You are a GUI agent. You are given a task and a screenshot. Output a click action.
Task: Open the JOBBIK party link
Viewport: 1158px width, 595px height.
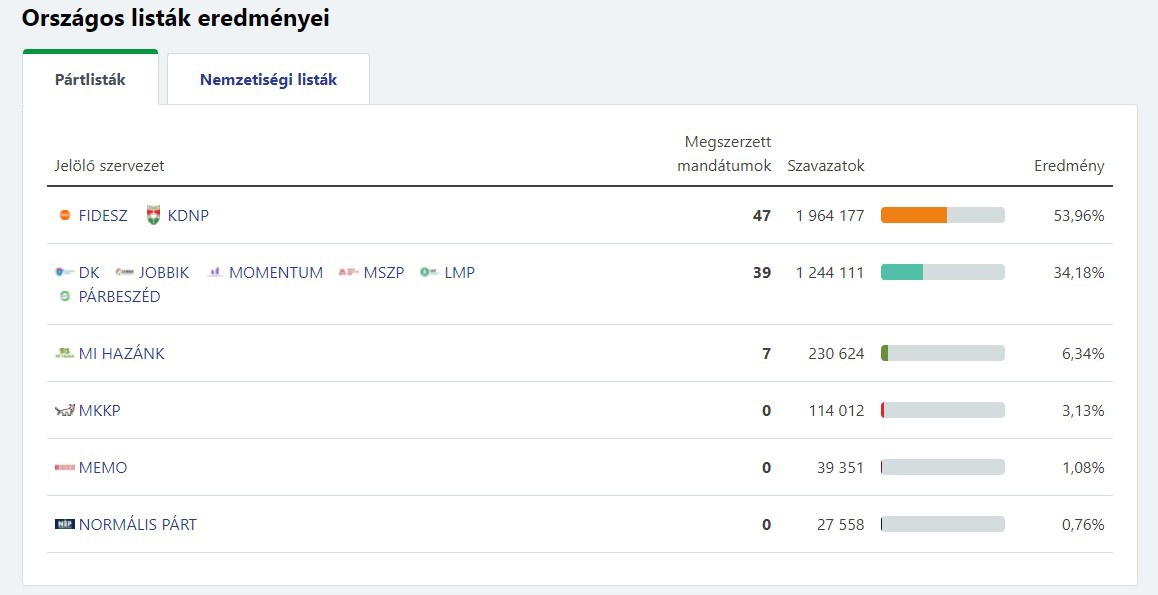[164, 272]
